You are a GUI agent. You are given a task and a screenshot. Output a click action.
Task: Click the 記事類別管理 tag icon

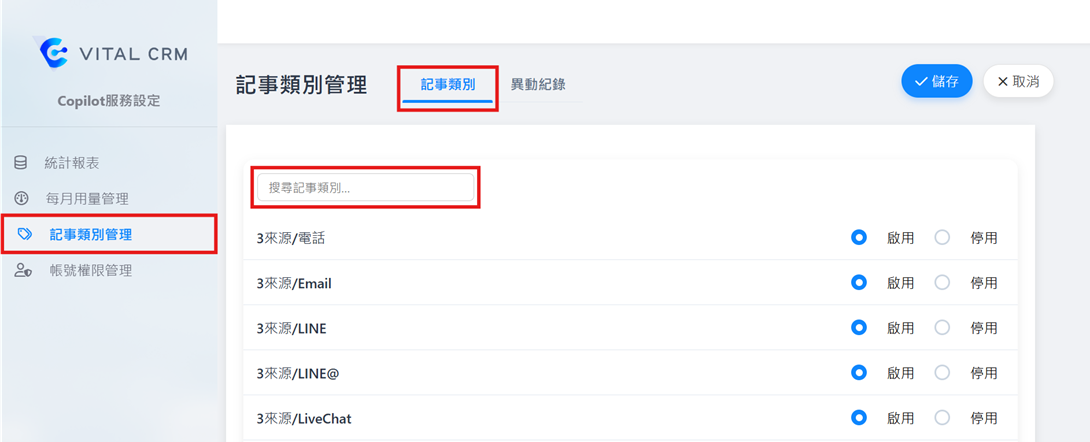(x=25, y=235)
